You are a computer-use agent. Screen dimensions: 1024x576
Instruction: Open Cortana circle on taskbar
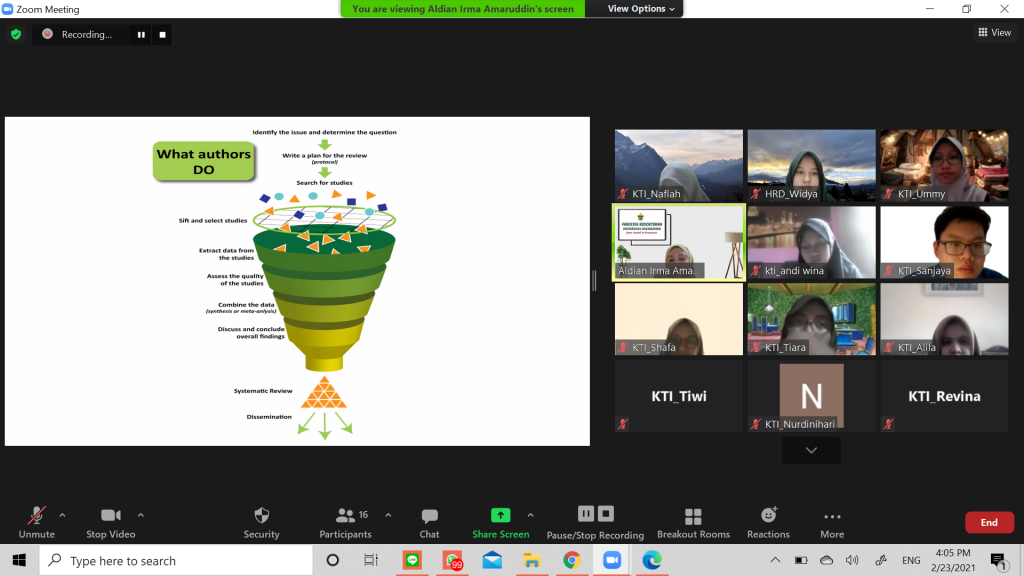332,560
